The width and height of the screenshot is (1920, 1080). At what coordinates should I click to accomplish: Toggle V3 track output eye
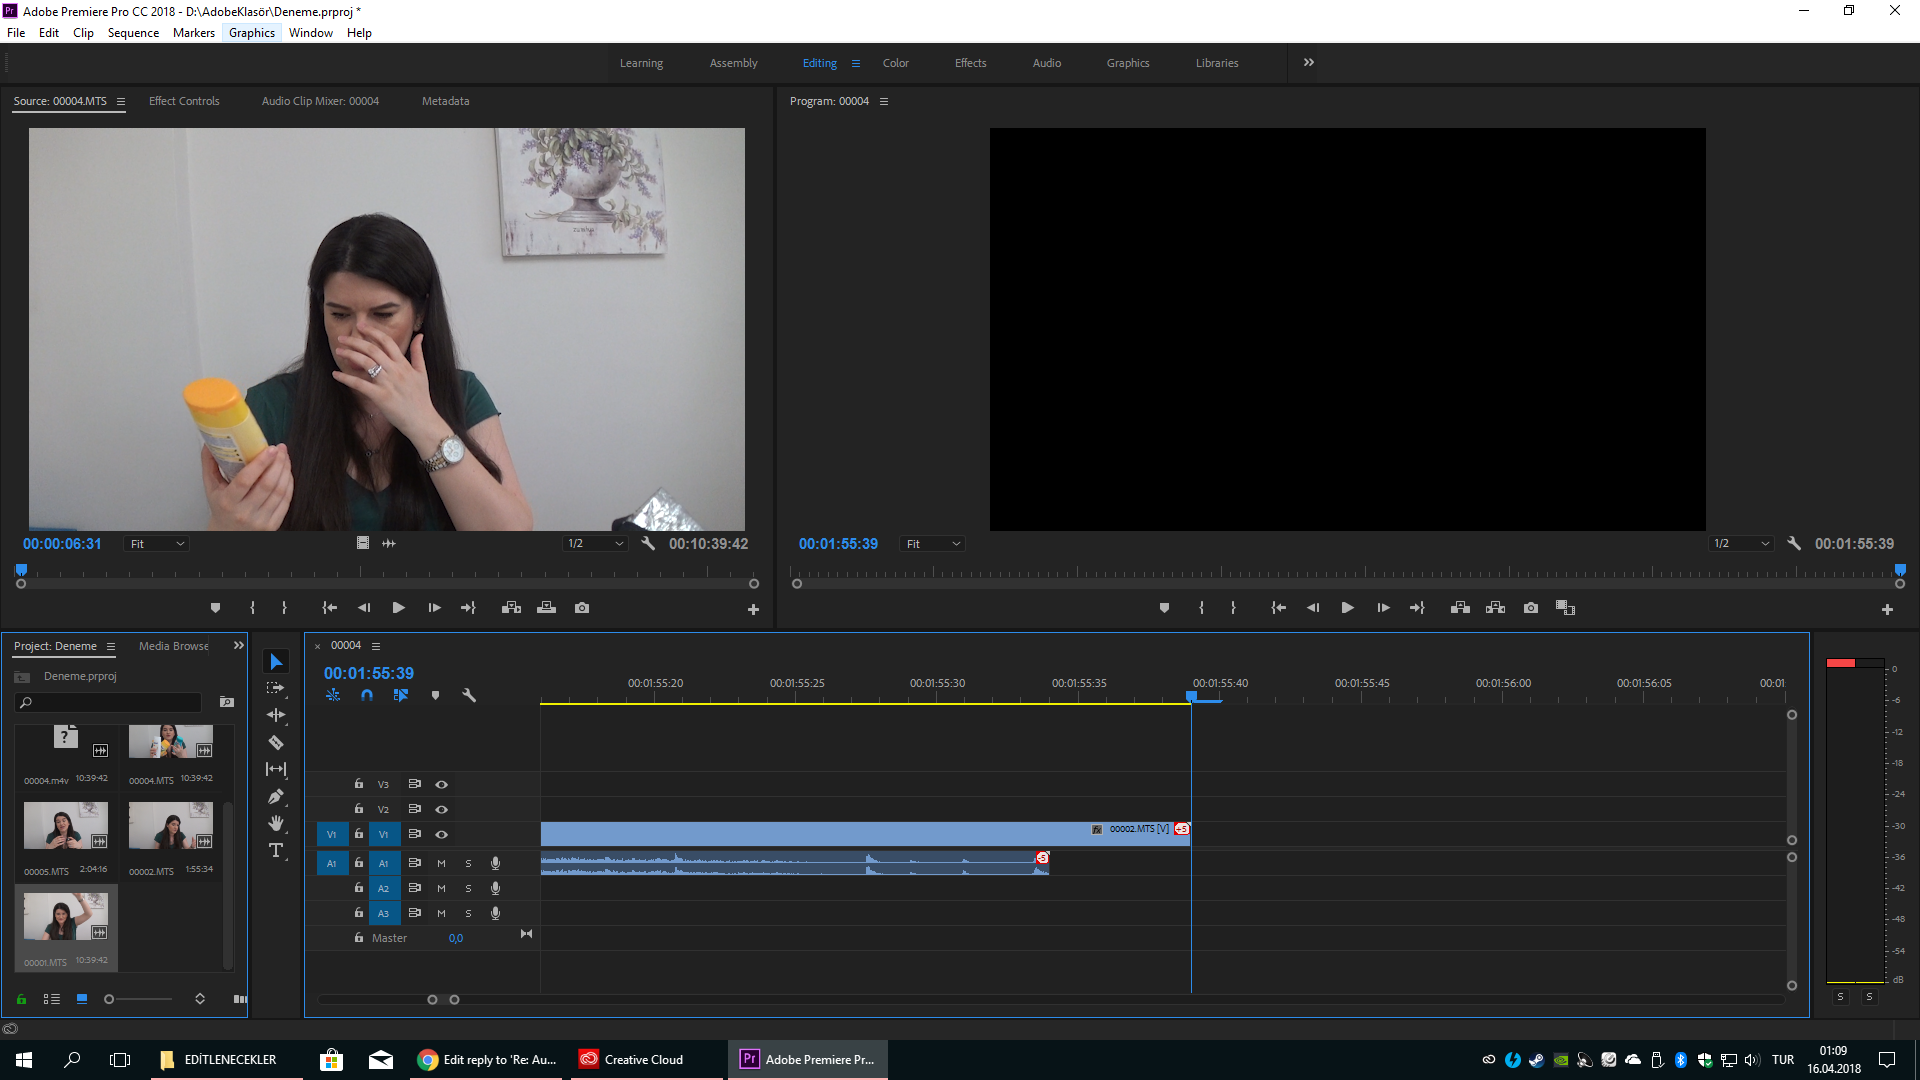[441, 785]
